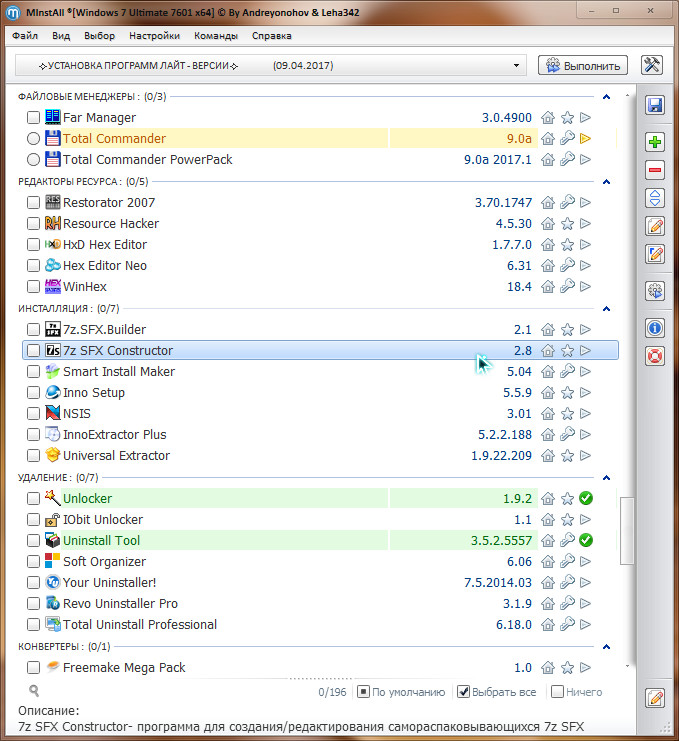The height and width of the screenshot is (741, 679).
Task: Click the red lifebuoy help icon
Action: point(655,356)
